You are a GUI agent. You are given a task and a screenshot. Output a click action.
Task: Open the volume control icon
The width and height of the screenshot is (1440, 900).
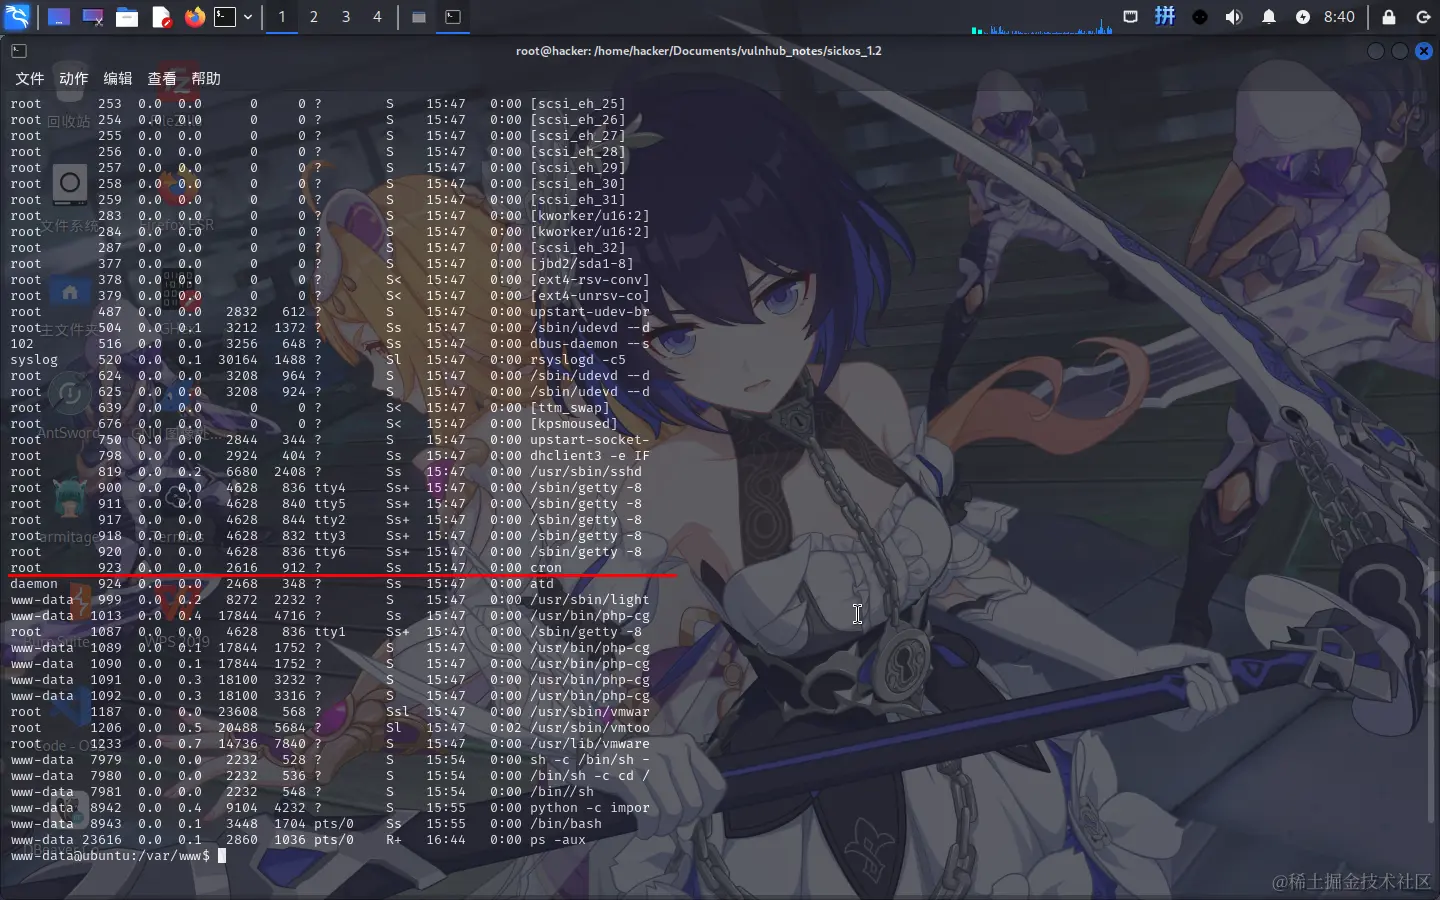click(x=1235, y=17)
